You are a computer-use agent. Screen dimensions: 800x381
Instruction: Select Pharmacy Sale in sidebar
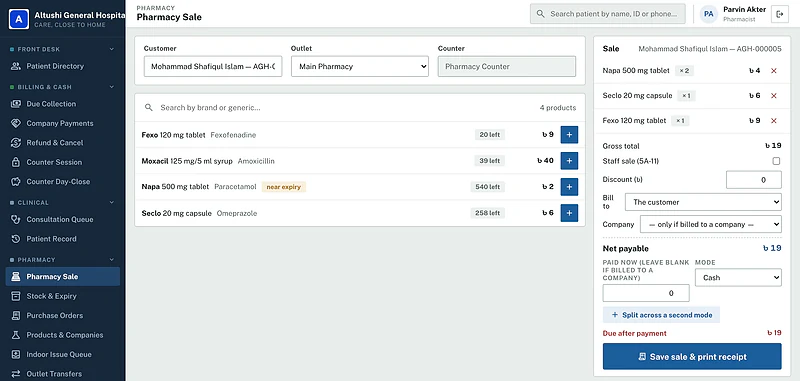(x=63, y=276)
